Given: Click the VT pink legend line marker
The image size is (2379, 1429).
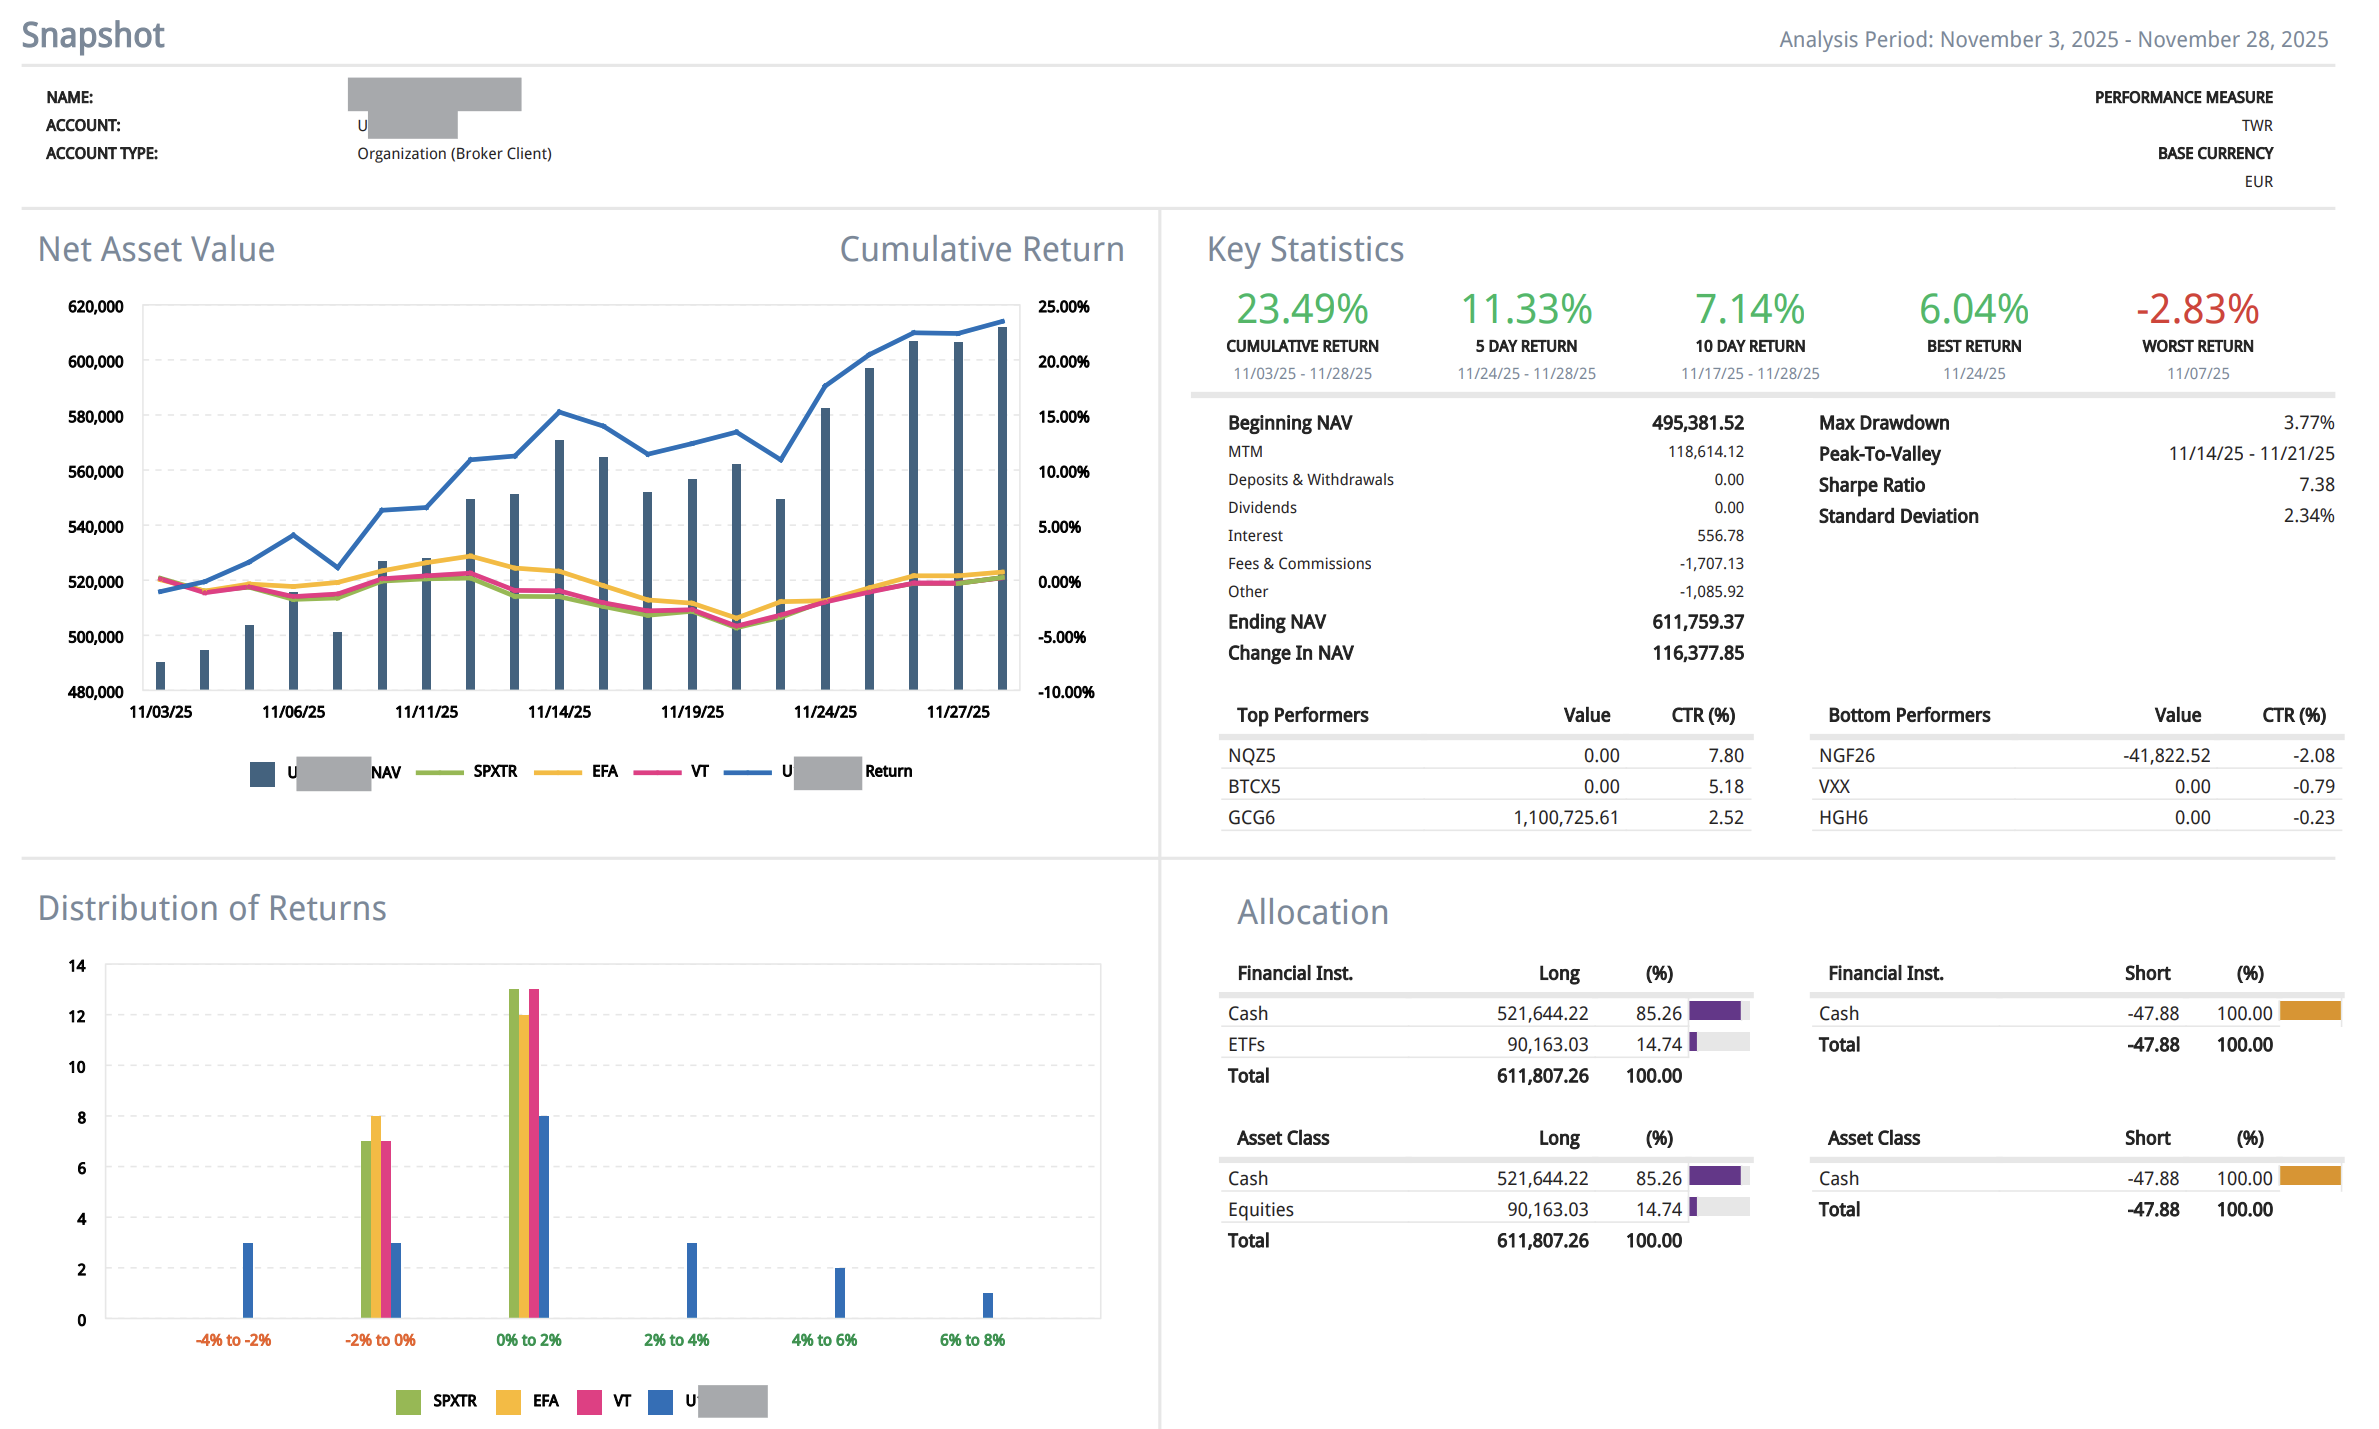Looking at the screenshot, I should pyautogui.click(x=656, y=772).
